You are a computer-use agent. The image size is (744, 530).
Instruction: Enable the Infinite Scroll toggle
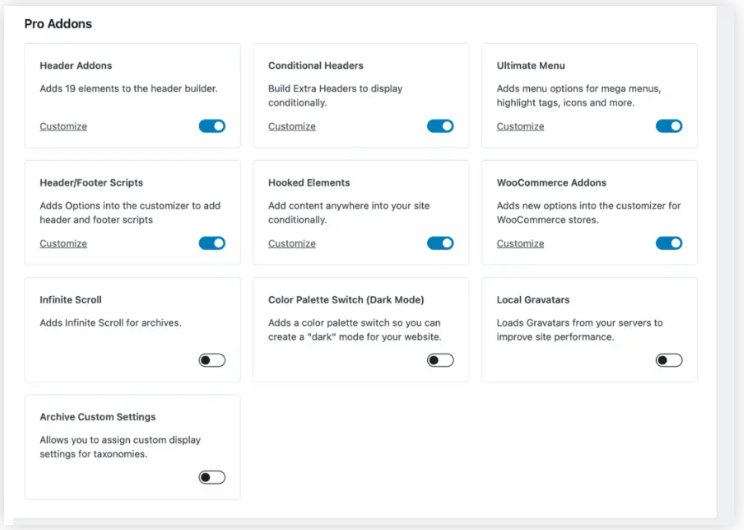pyautogui.click(x=212, y=360)
